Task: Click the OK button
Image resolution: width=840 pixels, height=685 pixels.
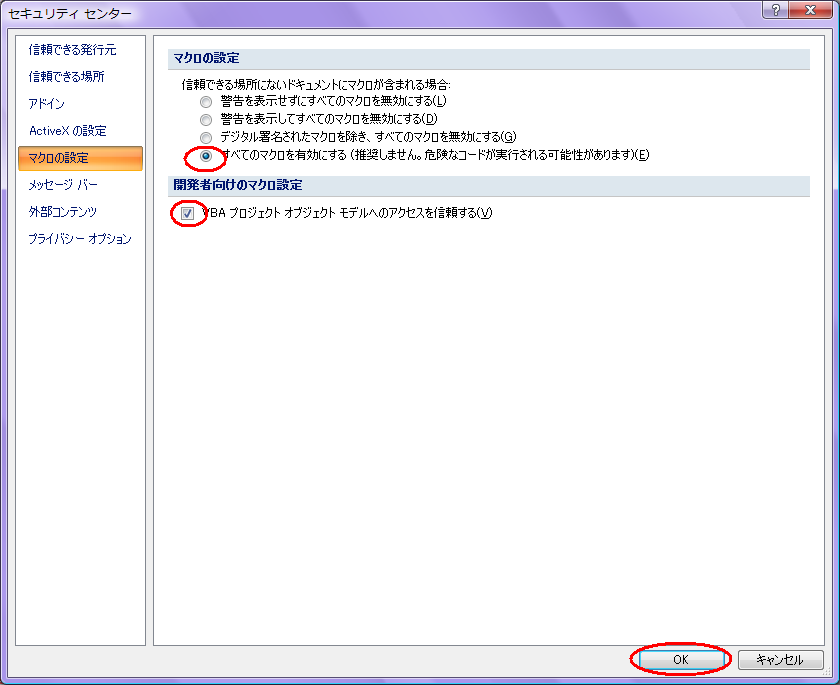Action: click(x=680, y=659)
